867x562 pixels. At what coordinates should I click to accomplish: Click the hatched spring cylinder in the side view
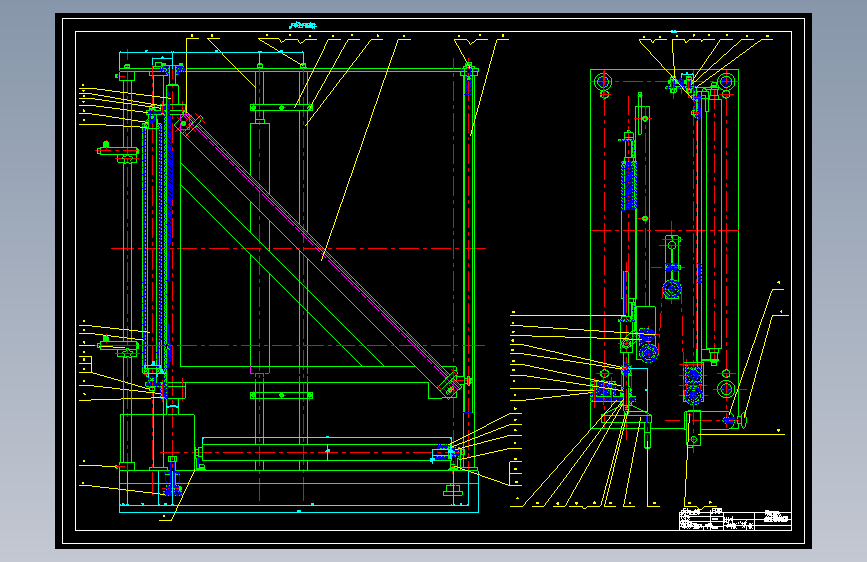[629, 185]
